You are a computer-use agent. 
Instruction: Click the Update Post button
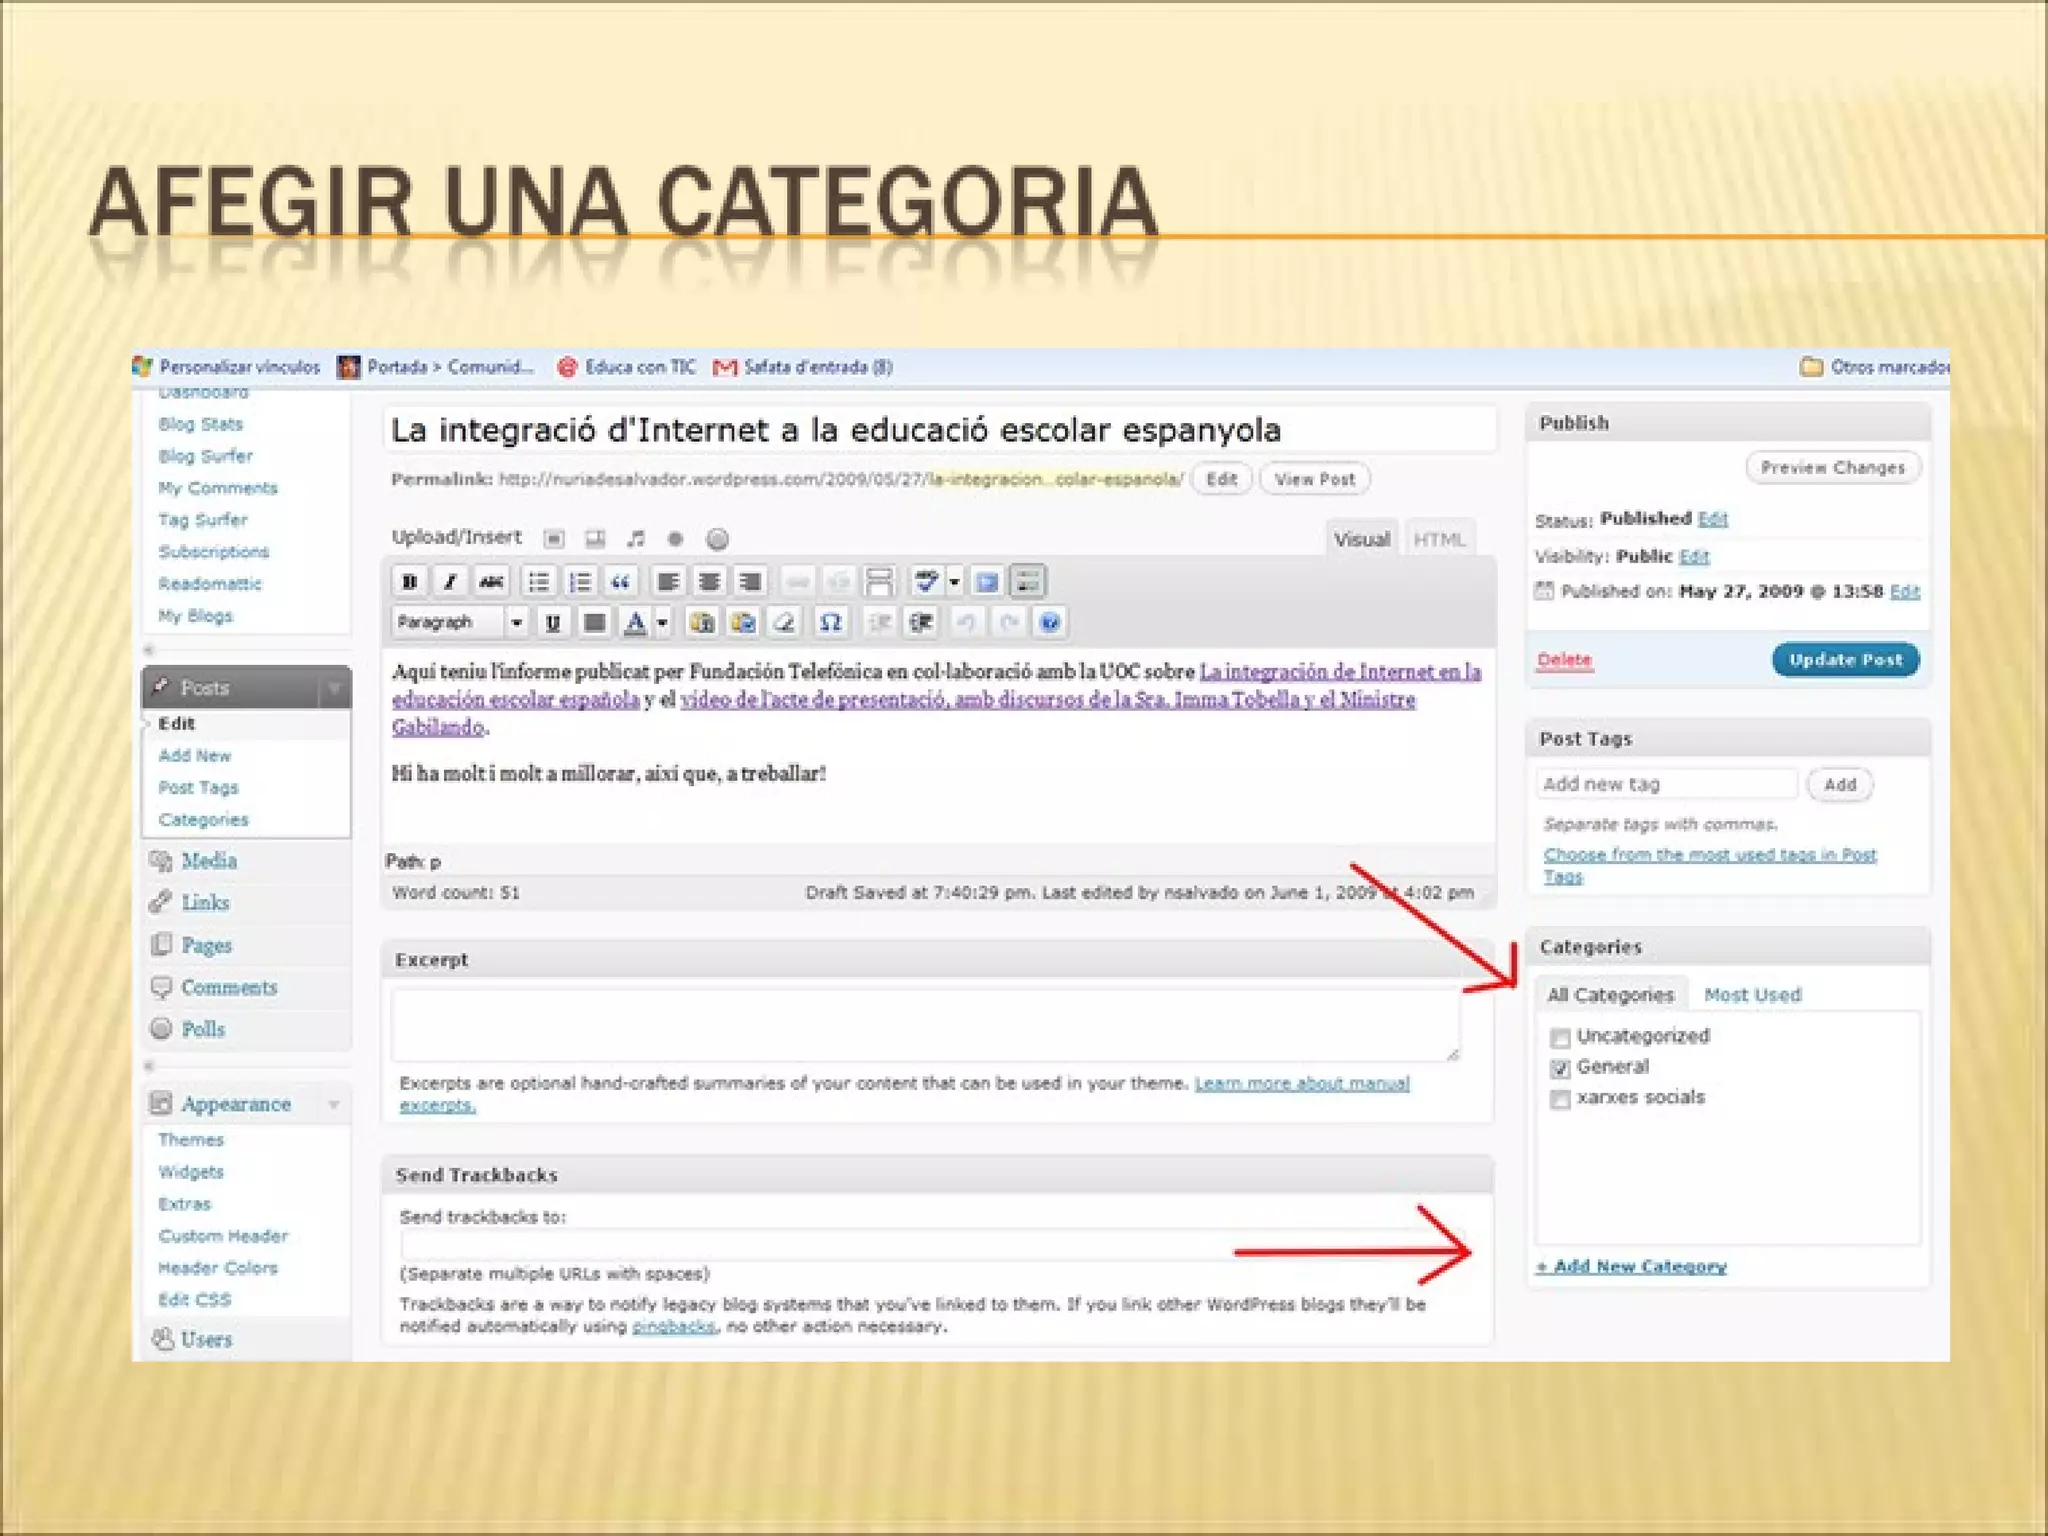pos(1845,660)
